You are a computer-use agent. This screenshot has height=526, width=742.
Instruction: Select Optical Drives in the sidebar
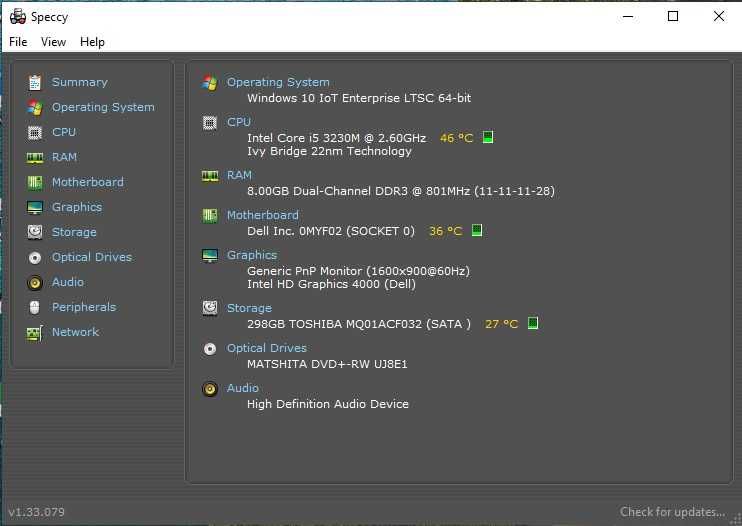(x=92, y=257)
